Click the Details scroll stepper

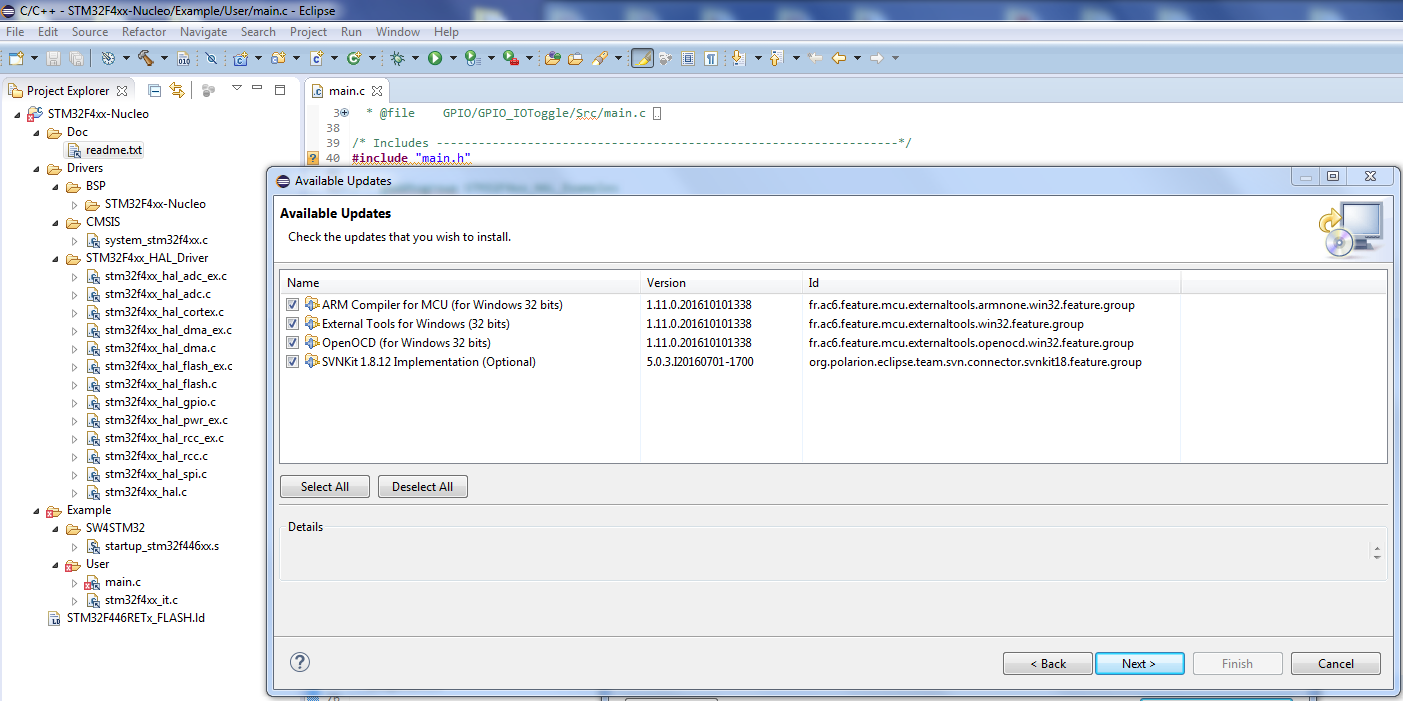(x=1377, y=551)
